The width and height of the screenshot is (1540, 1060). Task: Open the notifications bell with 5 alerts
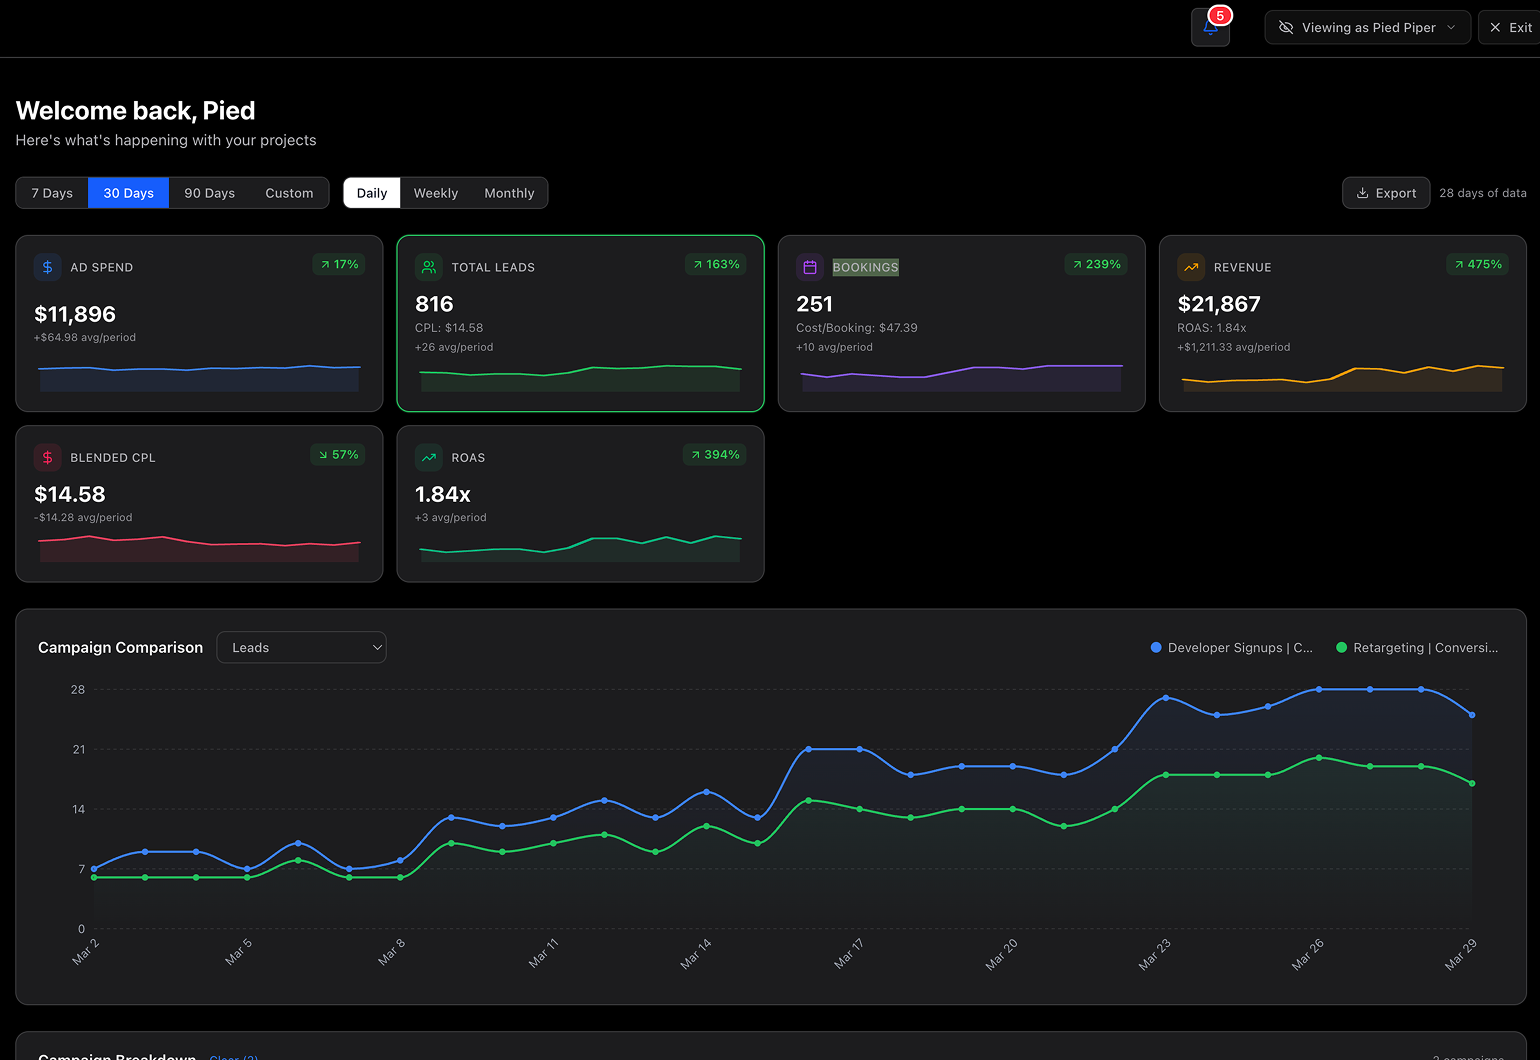tap(1210, 28)
